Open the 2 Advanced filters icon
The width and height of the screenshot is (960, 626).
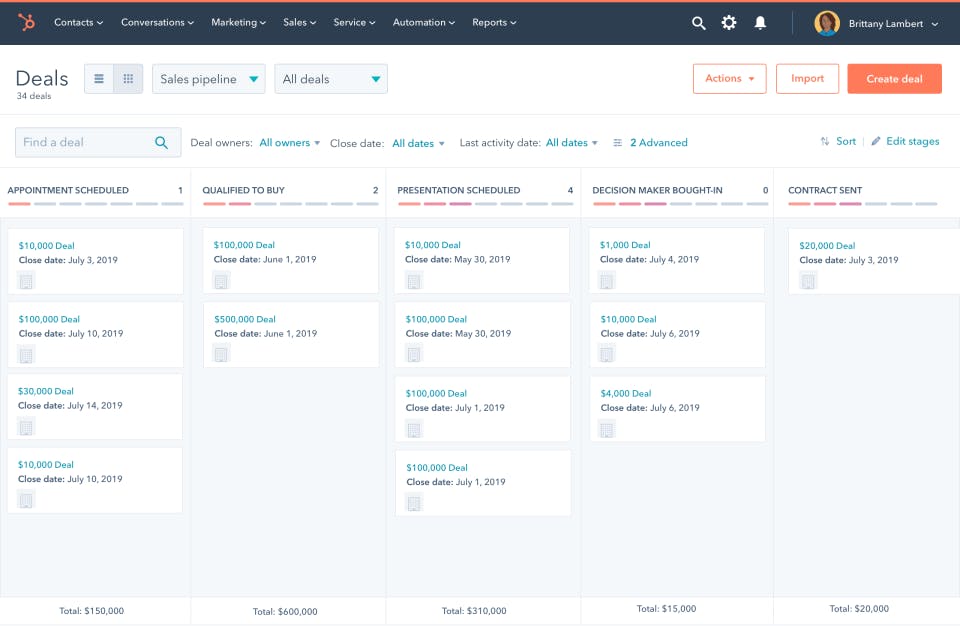pos(618,143)
